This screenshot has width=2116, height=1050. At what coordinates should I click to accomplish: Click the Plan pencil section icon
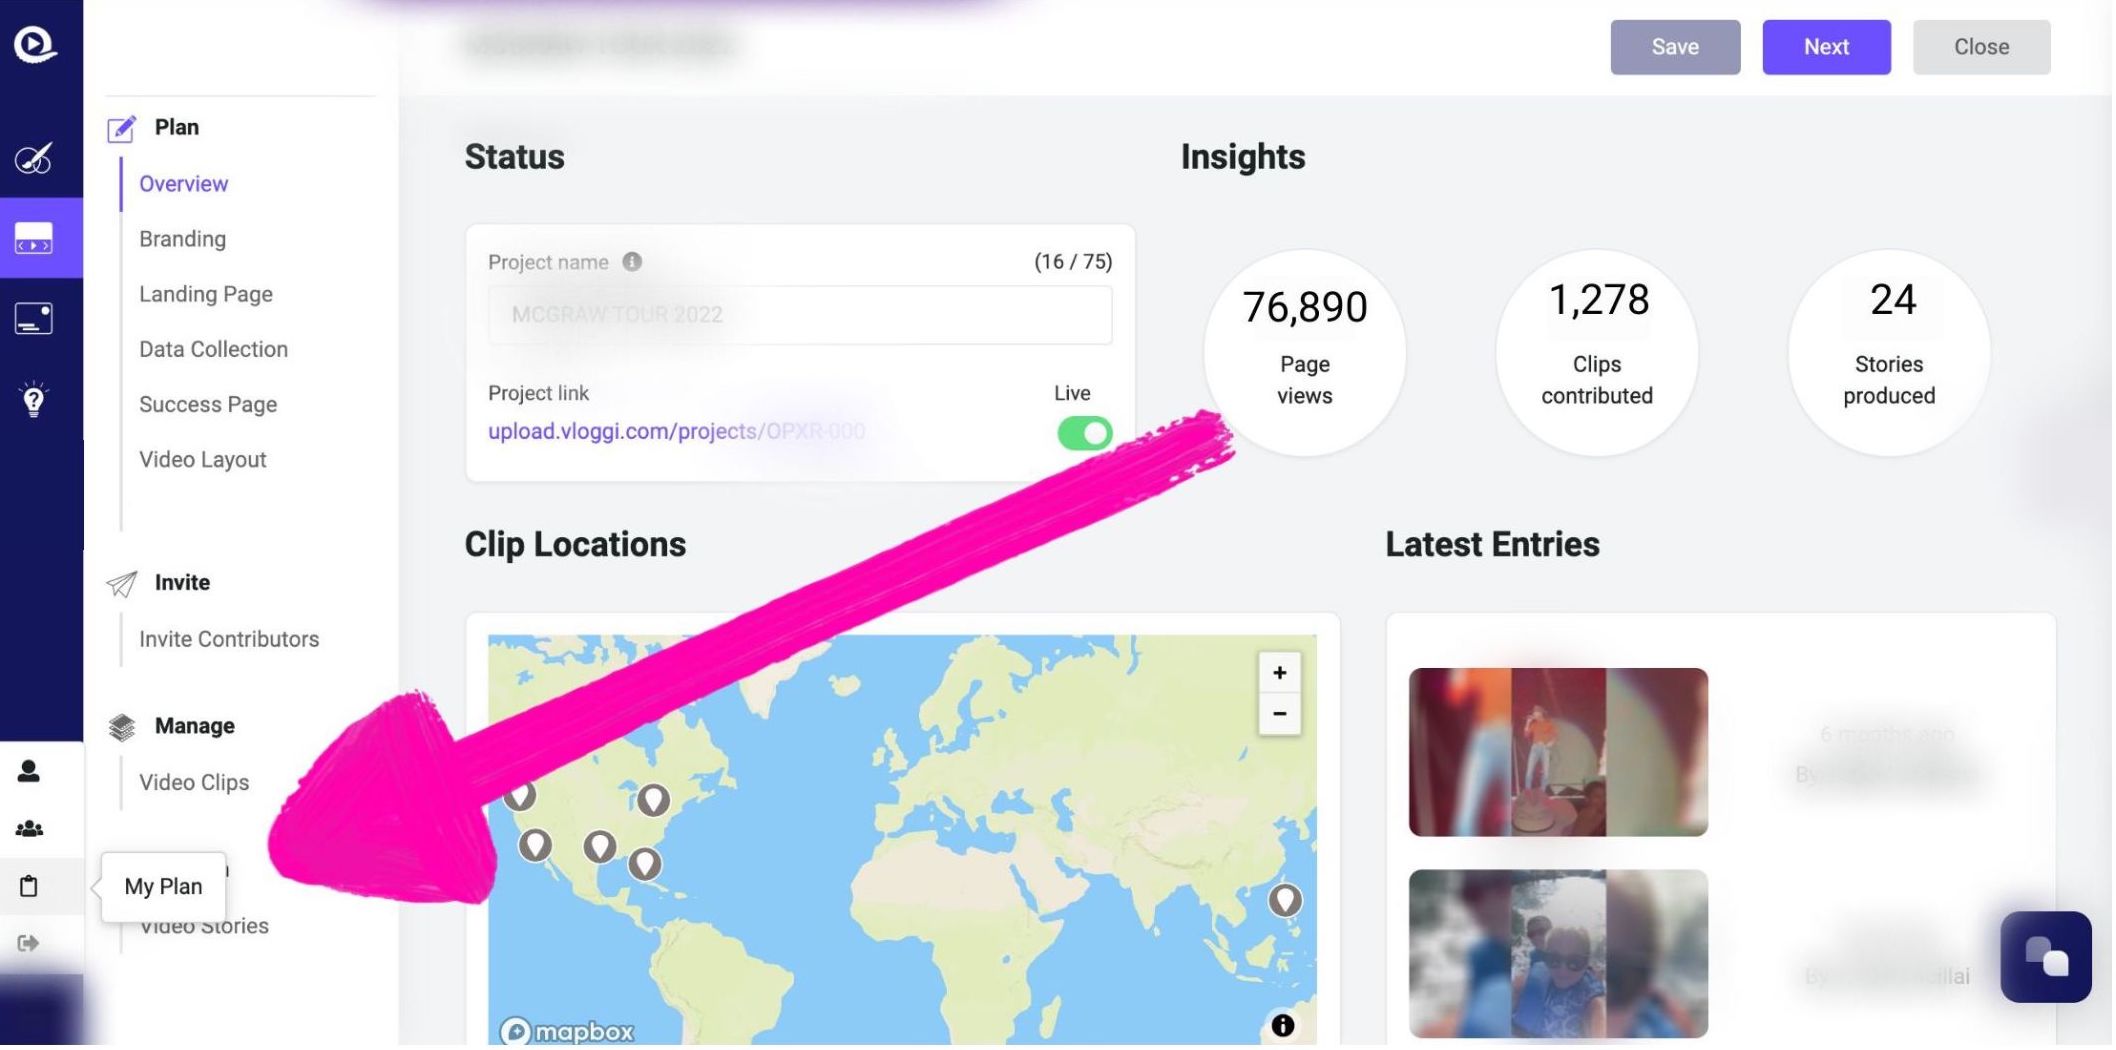click(x=122, y=128)
